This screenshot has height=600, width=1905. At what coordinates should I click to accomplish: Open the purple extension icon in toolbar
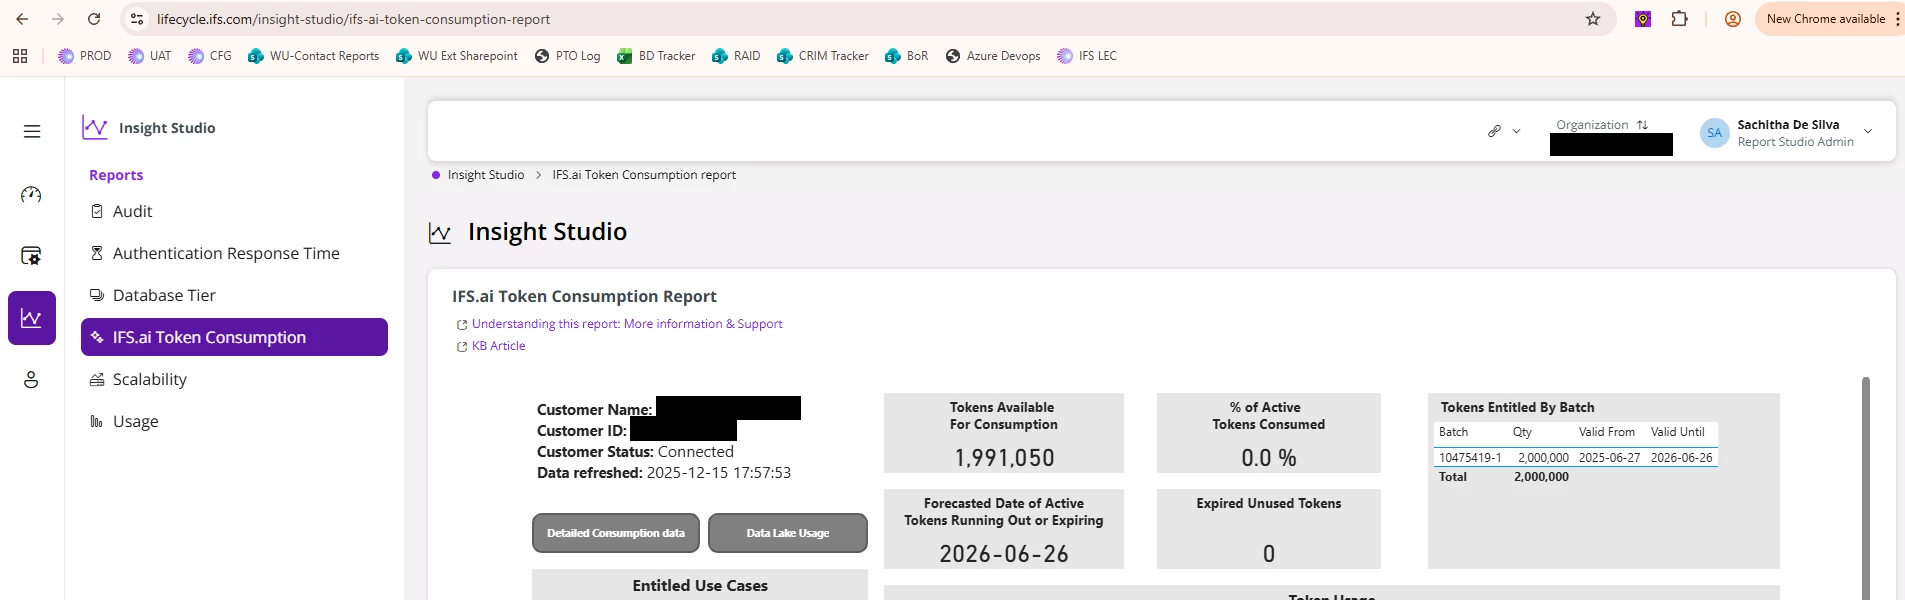point(1643,19)
